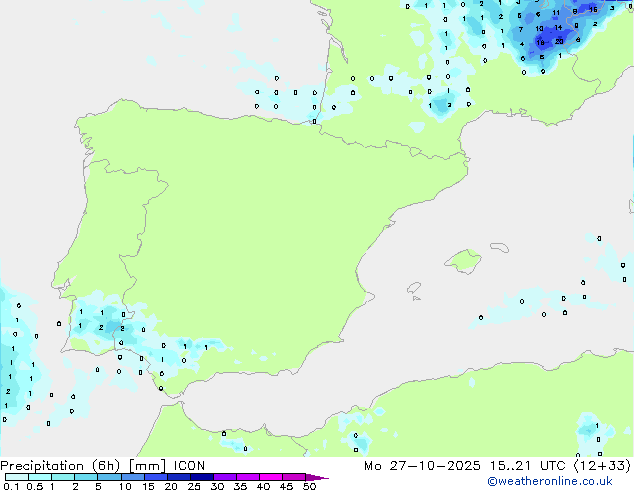Screen dimensions: 634x490
Task: Click the legend swatch between 20 and 25
Action: 179,477
